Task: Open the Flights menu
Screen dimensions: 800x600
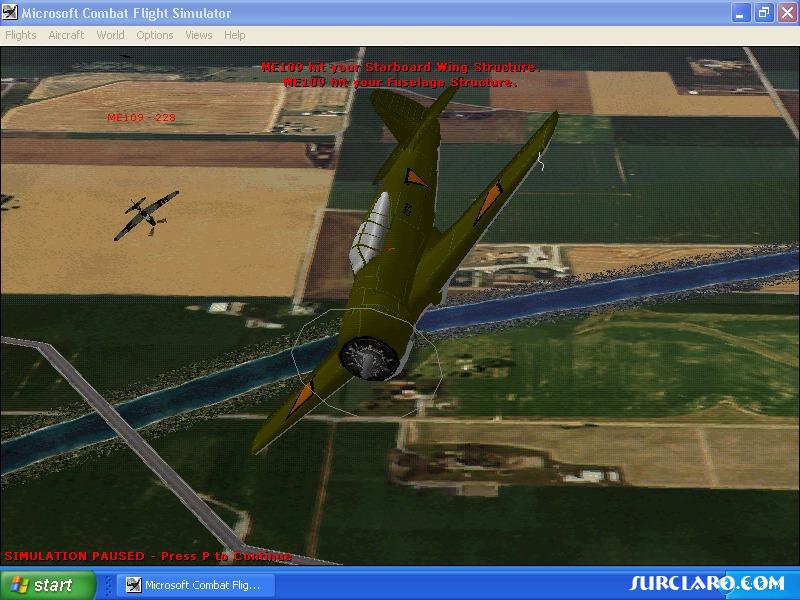Action: [21, 35]
